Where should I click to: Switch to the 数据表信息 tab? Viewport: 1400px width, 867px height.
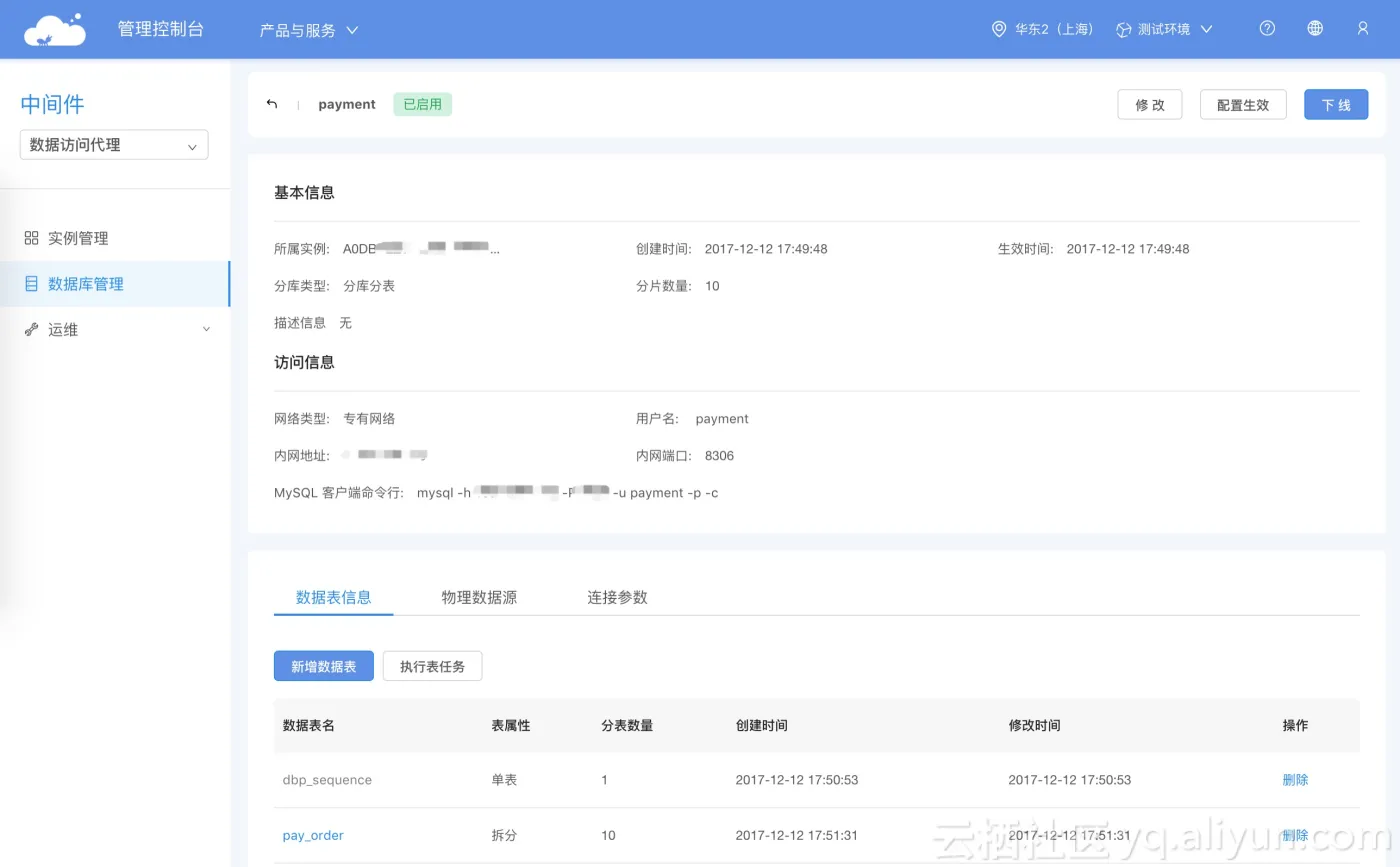[333, 597]
